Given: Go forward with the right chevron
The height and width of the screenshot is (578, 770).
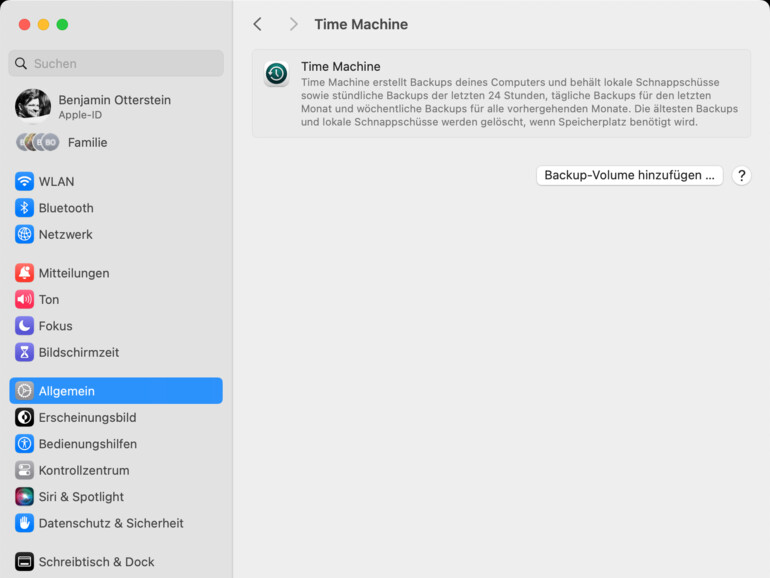Looking at the screenshot, I should tap(293, 24).
